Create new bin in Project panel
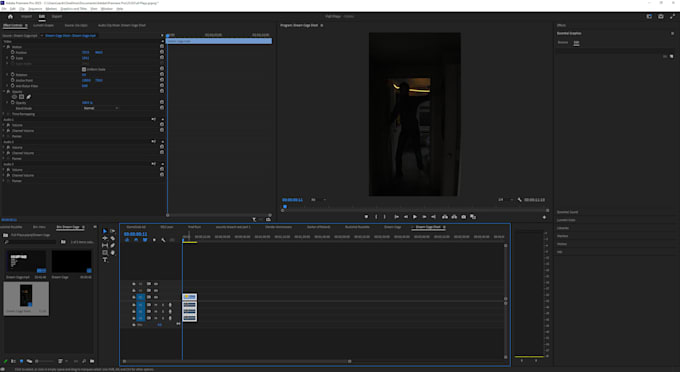The width and height of the screenshot is (680, 372). (92, 361)
